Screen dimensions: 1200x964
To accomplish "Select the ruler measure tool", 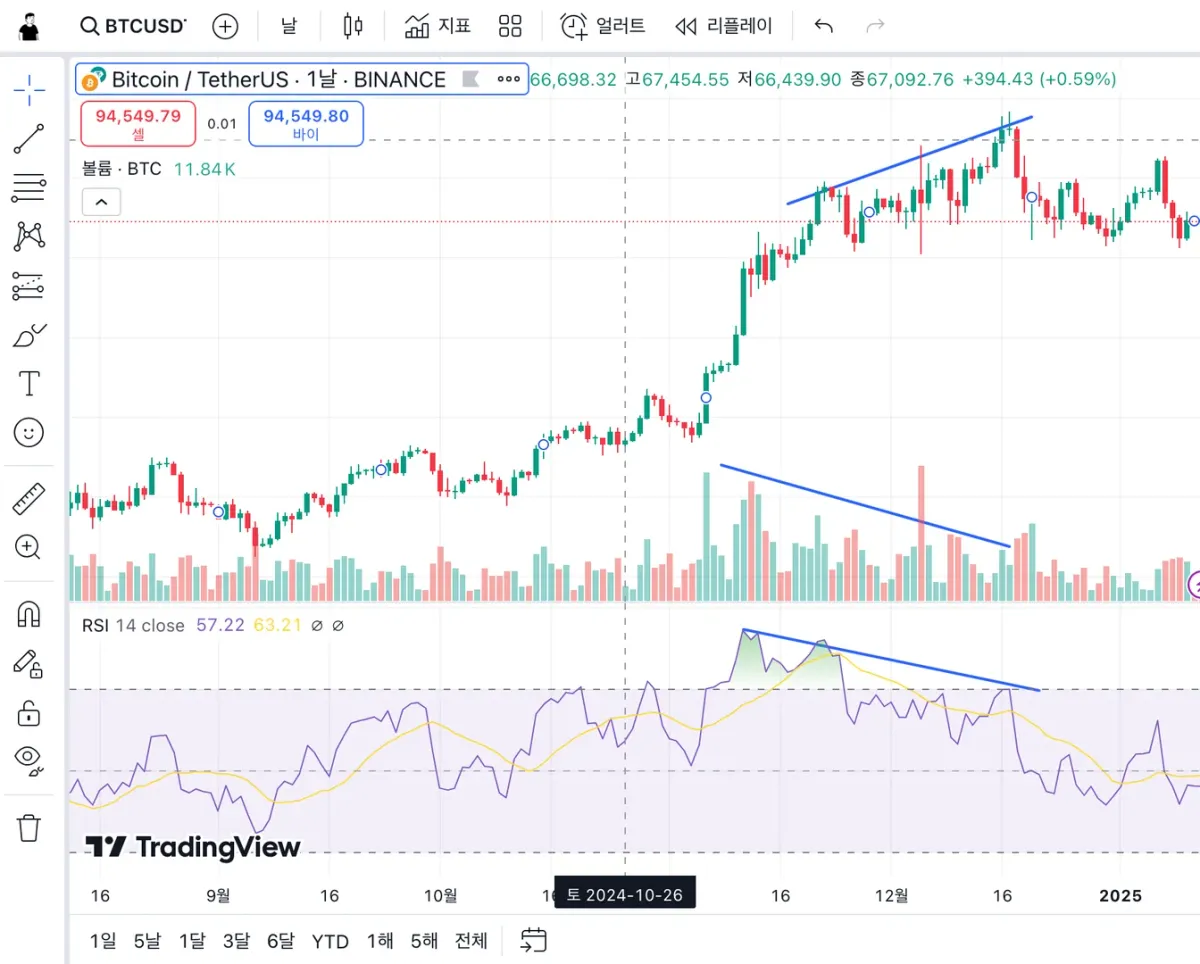I will pyautogui.click(x=29, y=498).
